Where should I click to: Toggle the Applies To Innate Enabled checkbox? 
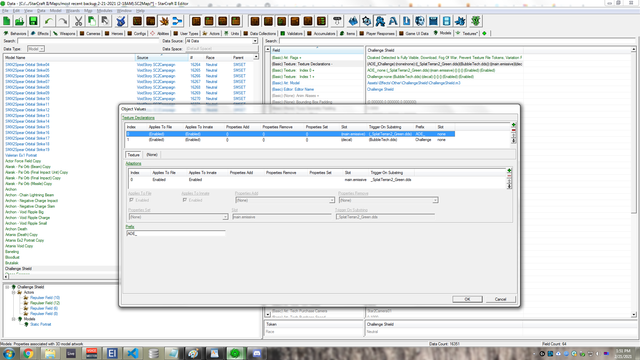click(x=184, y=200)
